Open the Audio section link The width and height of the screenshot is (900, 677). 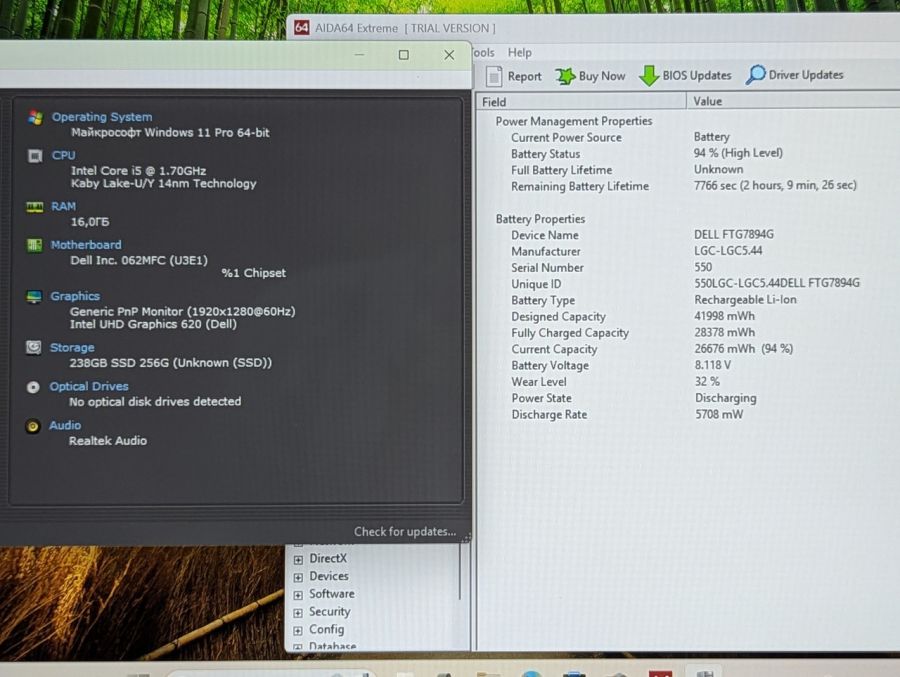65,425
